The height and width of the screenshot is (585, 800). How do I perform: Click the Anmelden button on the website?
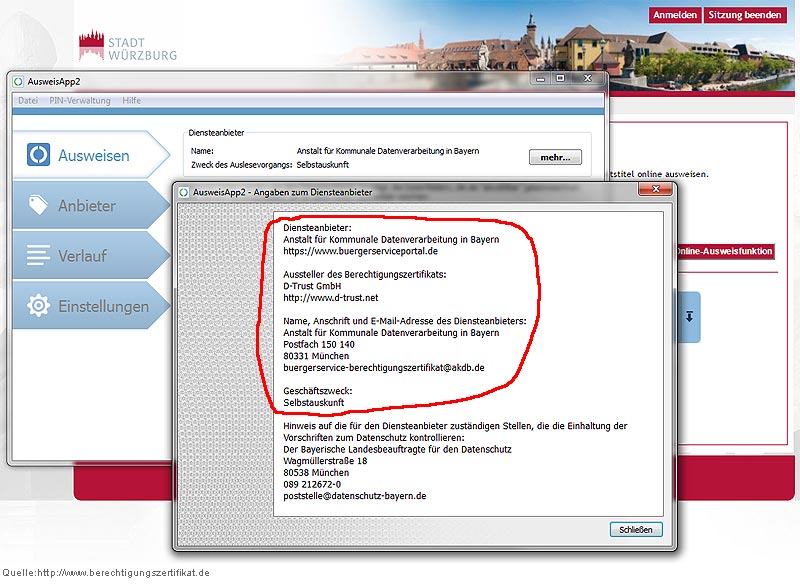[x=675, y=15]
